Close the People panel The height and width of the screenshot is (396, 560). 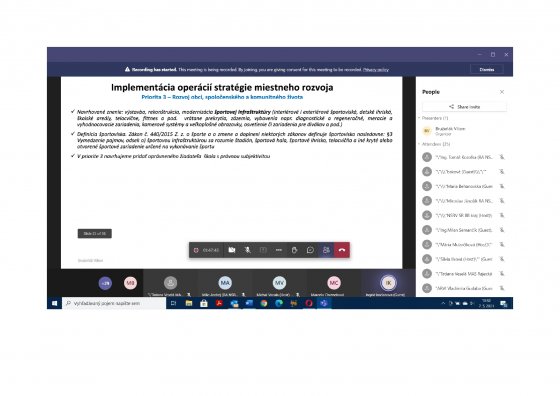click(x=502, y=92)
